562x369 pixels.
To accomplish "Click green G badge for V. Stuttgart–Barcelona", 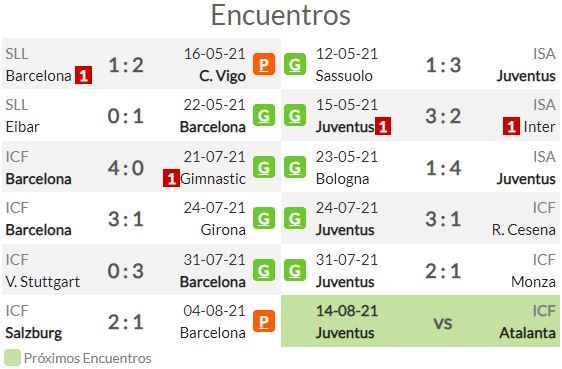I will (x=264, y=270).
